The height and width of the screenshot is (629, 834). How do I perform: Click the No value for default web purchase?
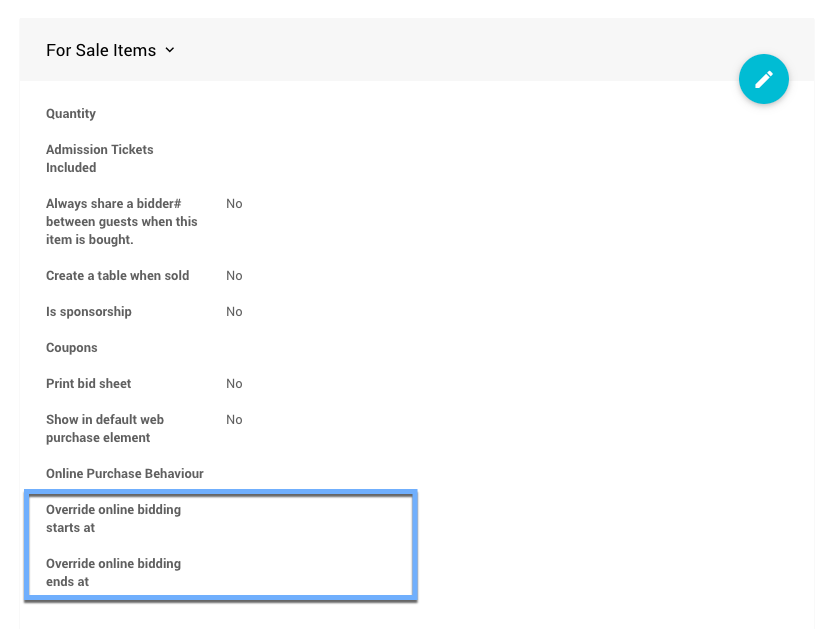234,420
